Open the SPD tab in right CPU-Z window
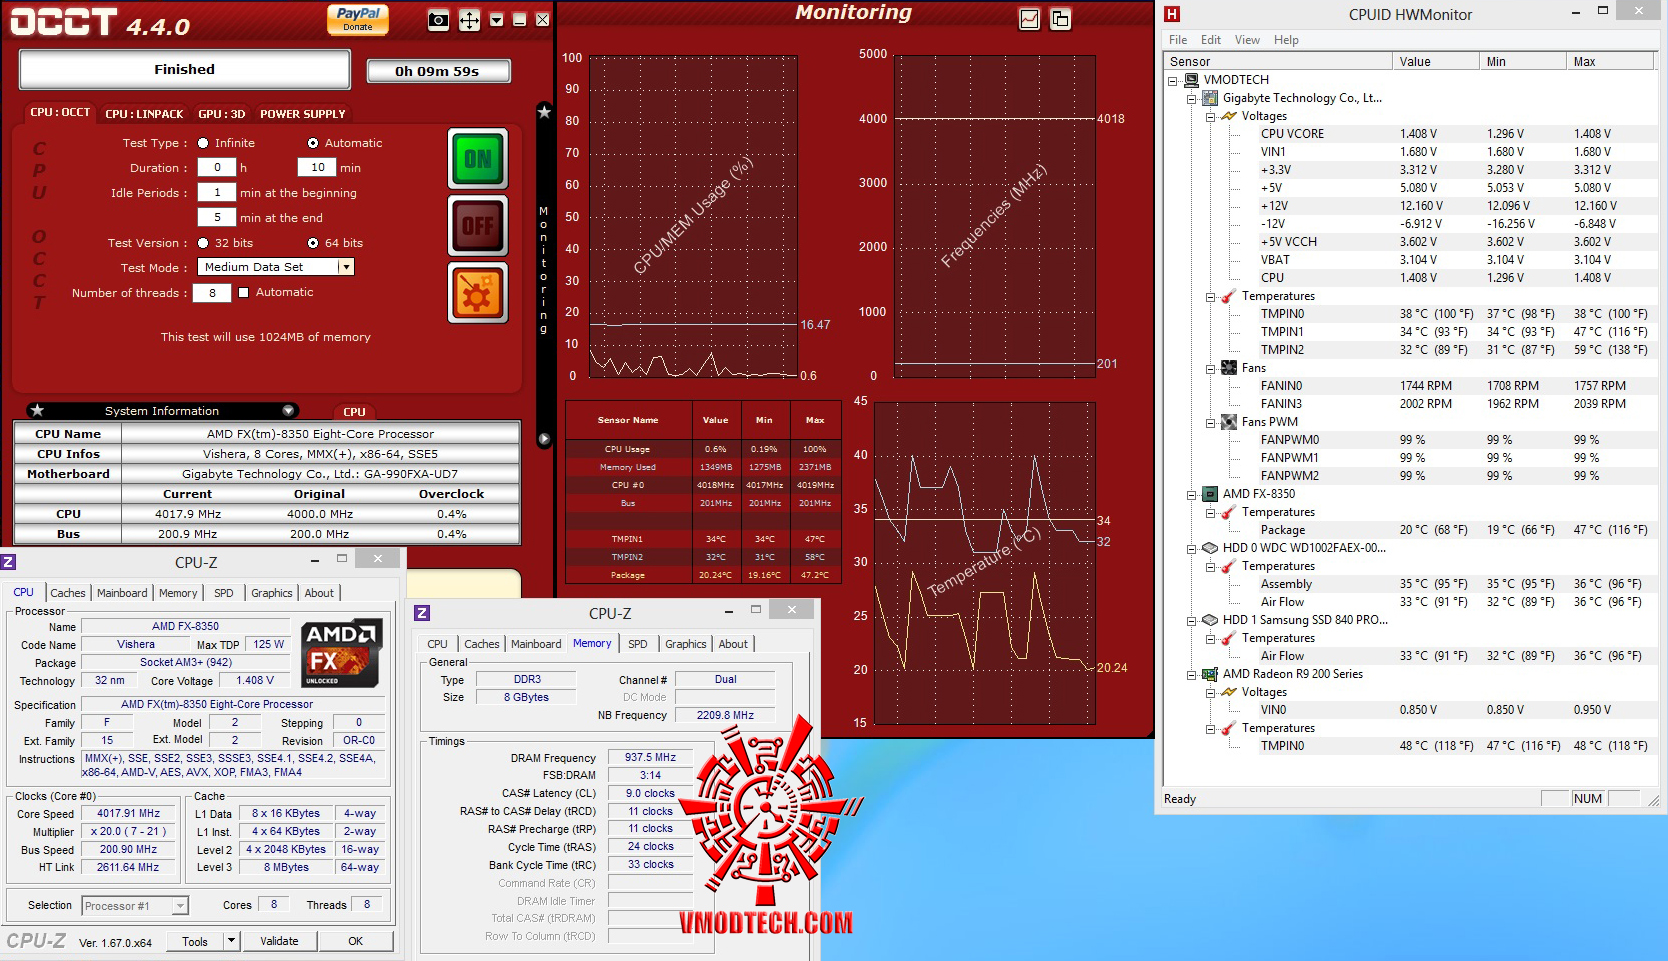1668x961 pixels. click(x=638, y=644)
